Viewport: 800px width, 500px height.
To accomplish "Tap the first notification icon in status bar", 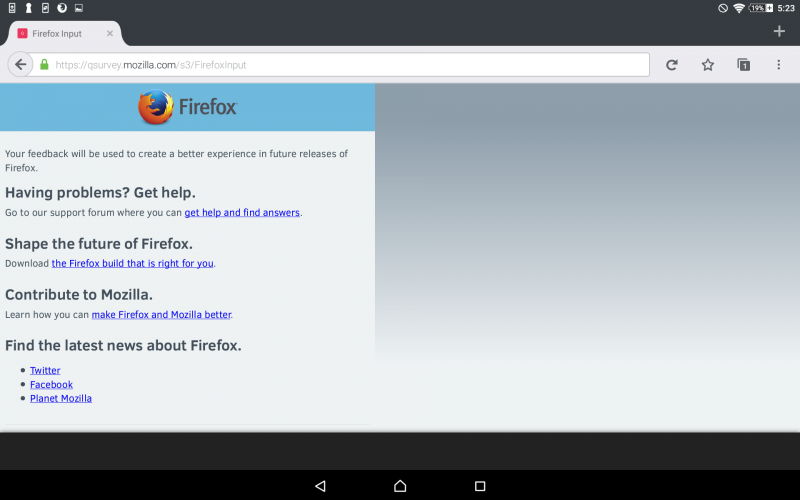I will click(x=12, y=8).
